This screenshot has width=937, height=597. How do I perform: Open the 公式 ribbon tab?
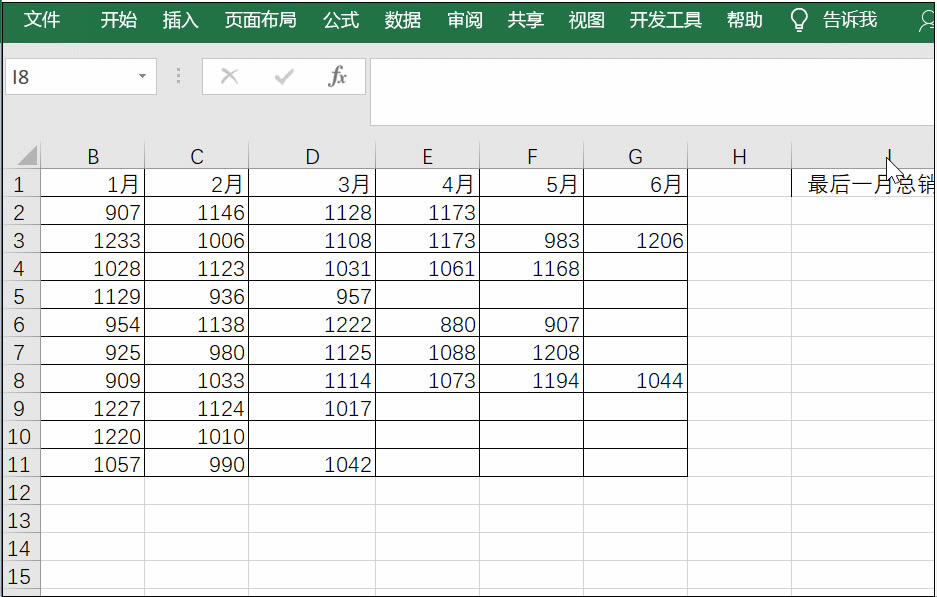tap(341, 19)
